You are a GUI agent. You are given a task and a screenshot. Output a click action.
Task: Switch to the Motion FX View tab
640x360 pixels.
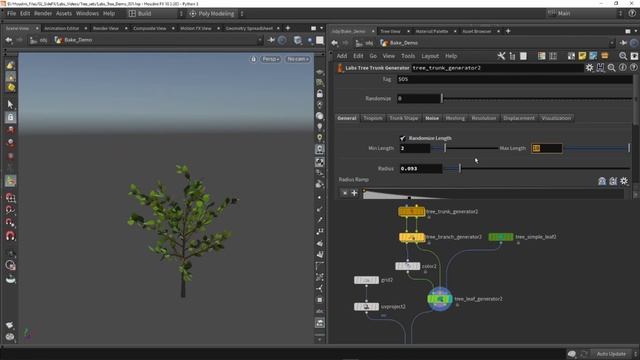click(x=196, y=28)
